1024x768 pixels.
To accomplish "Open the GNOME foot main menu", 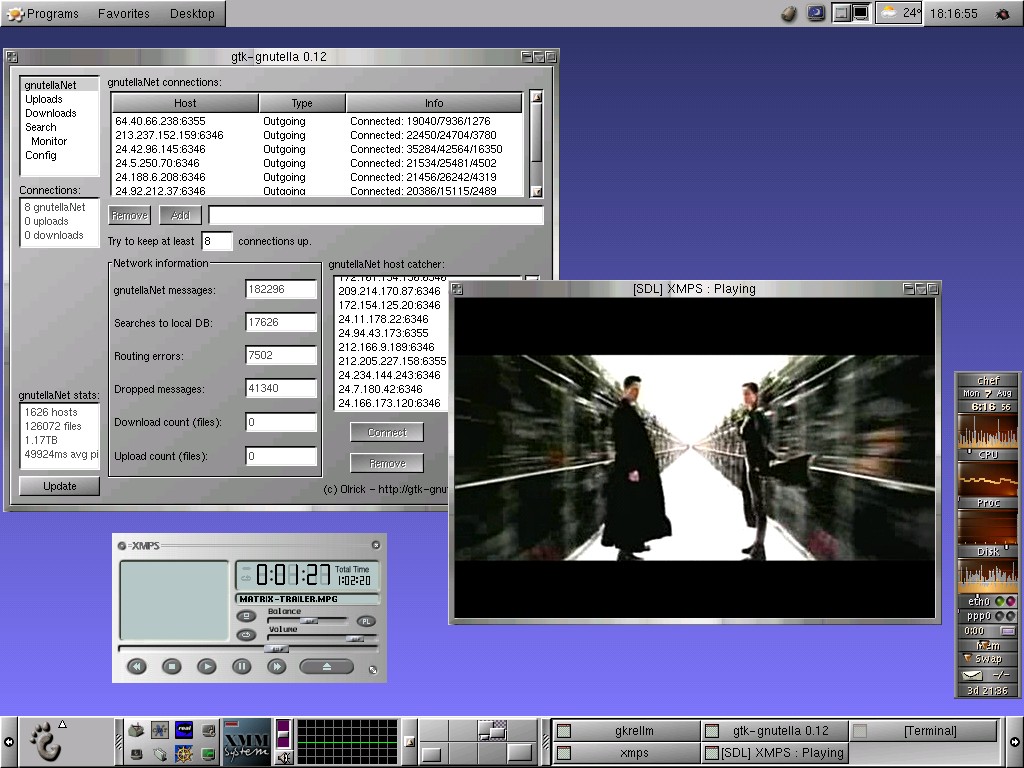I will tap(46, 741).
